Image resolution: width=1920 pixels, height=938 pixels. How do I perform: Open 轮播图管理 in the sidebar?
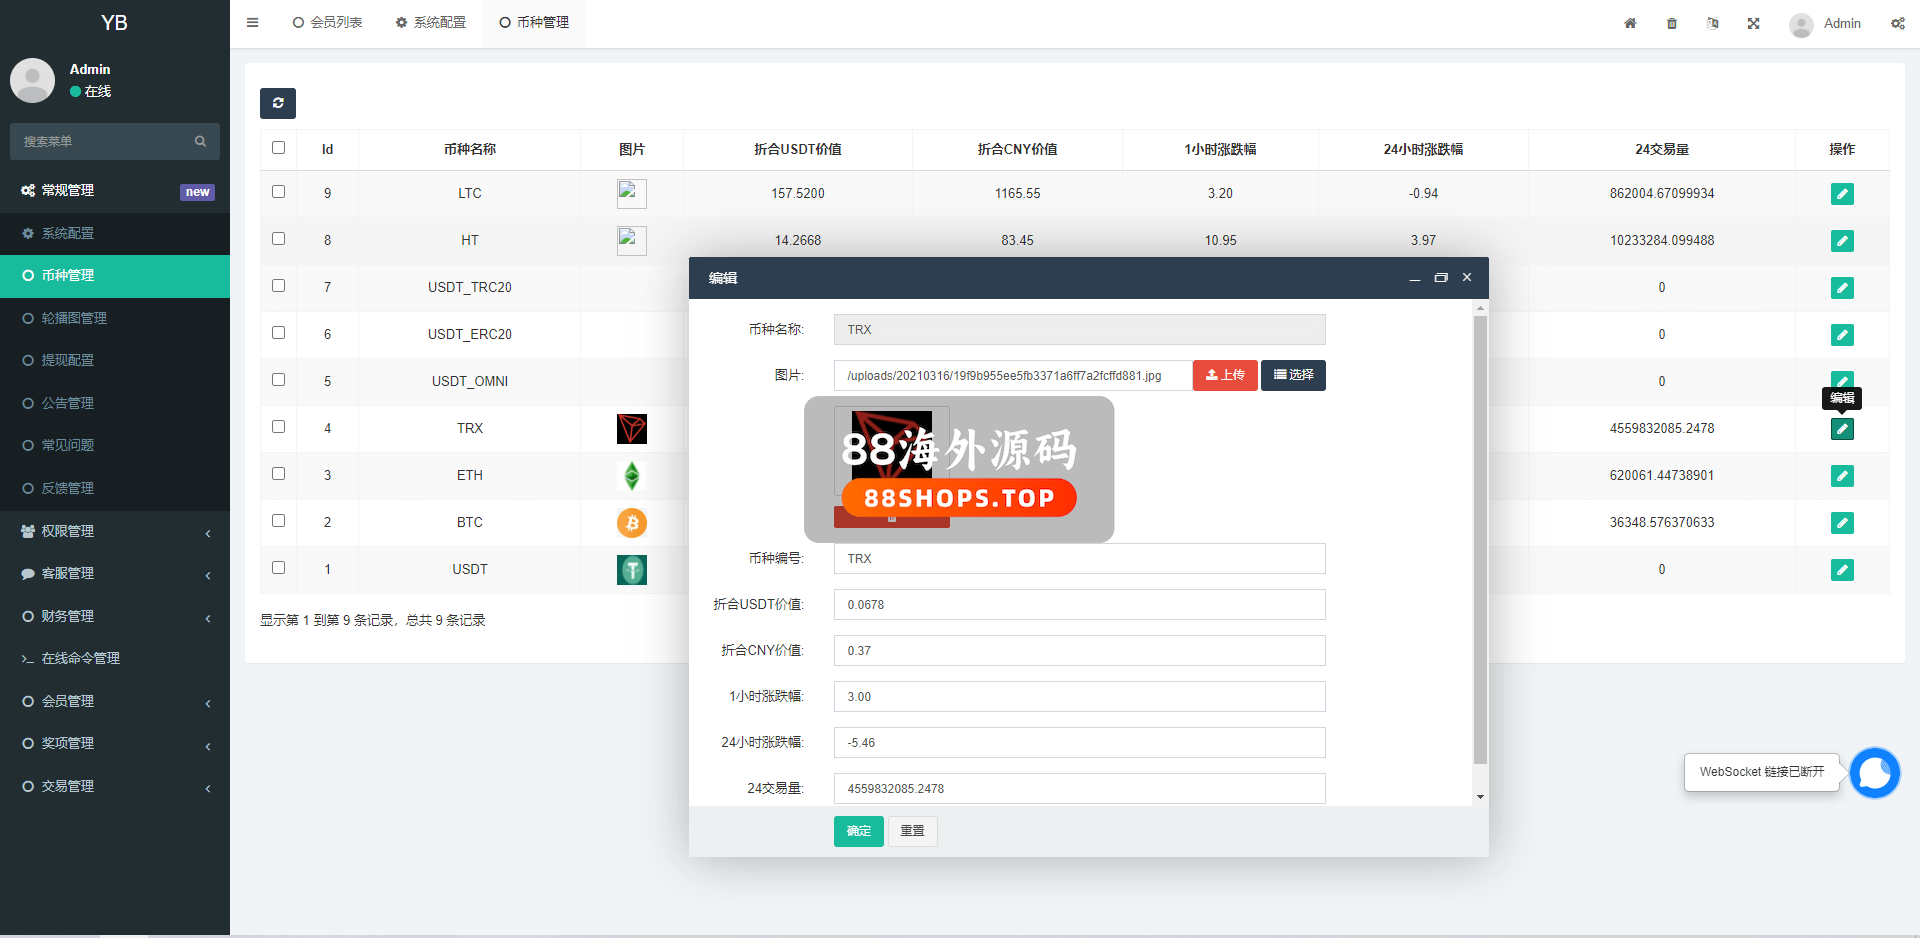[x=74, y=318]
